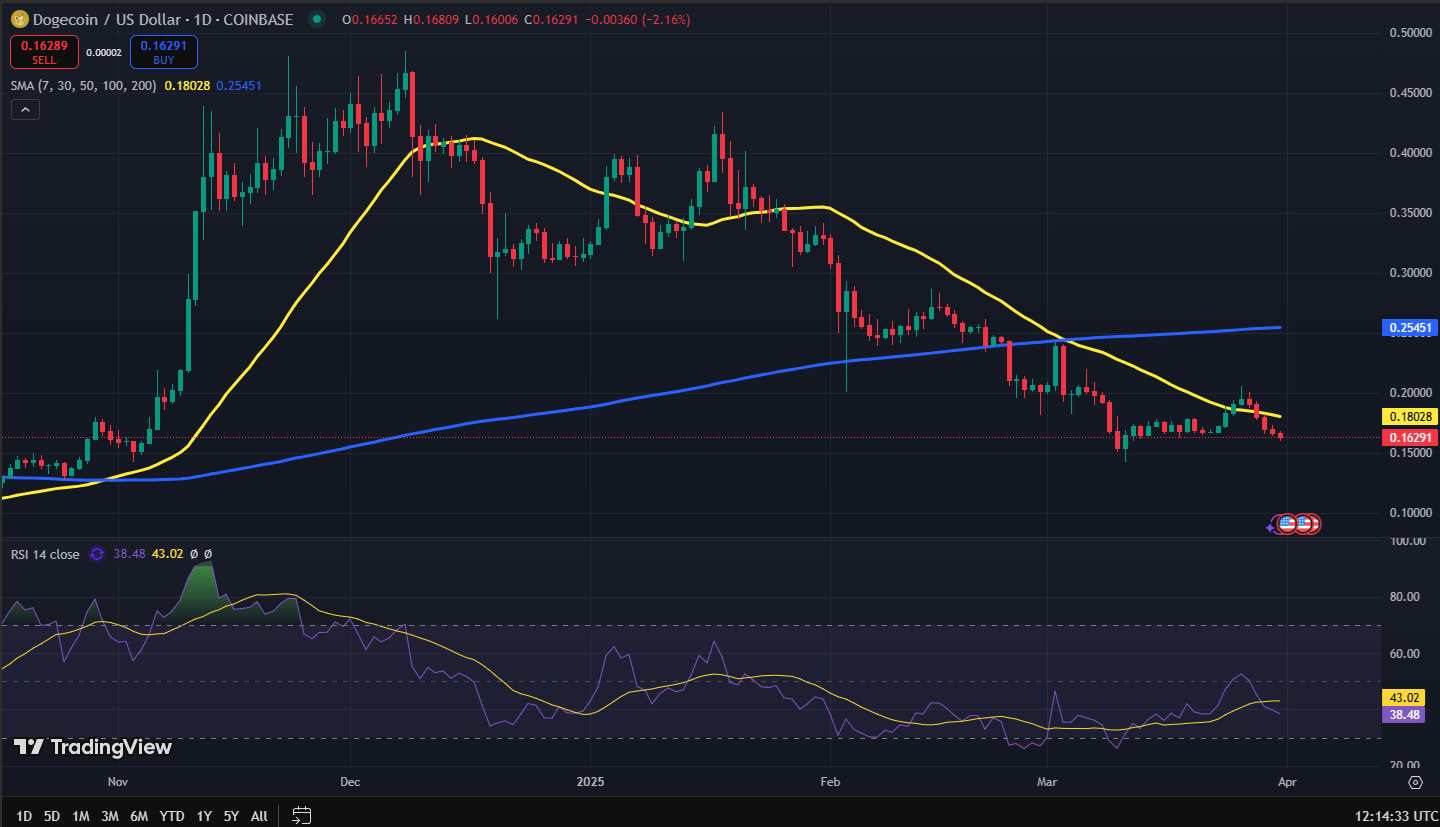Click the blue BUY 0.16291 button
Image resolution: width=1440 pixels, height=827 pixels.
164,51
